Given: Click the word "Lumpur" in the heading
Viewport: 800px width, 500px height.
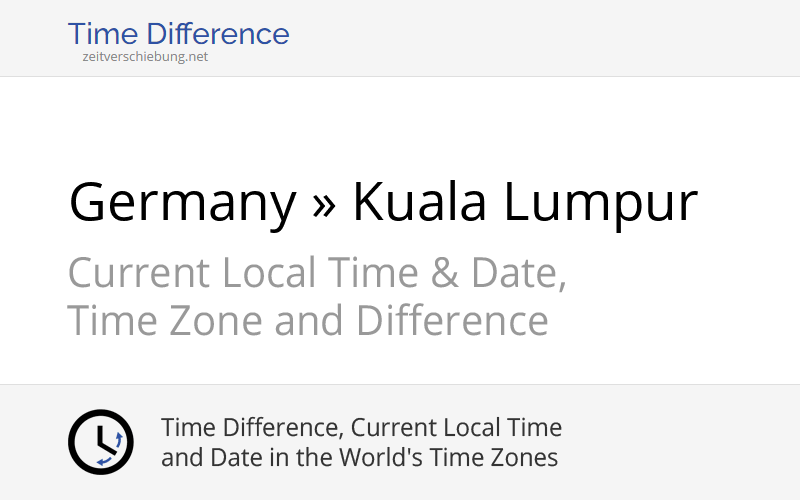Looking at the screenshot, I should coord(600,203).
